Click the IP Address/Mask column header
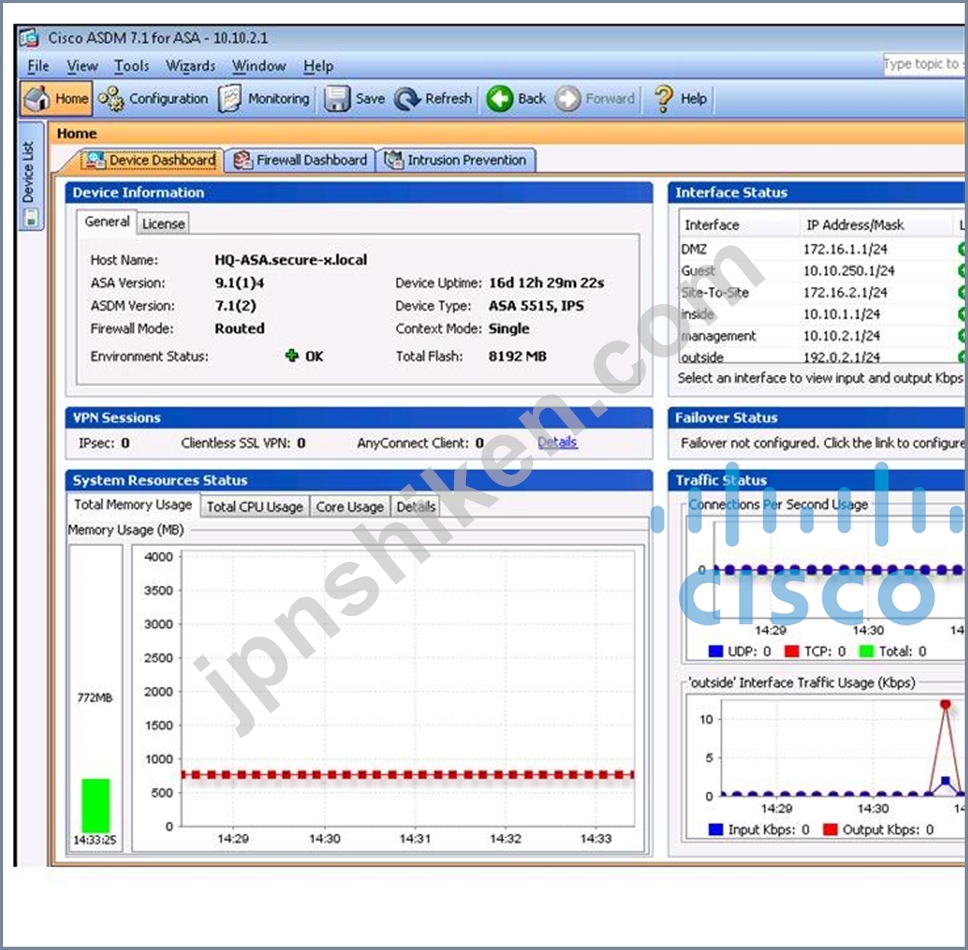Image resolution: width=968 pixels, height=950 pixels. [x=876, y=225]
